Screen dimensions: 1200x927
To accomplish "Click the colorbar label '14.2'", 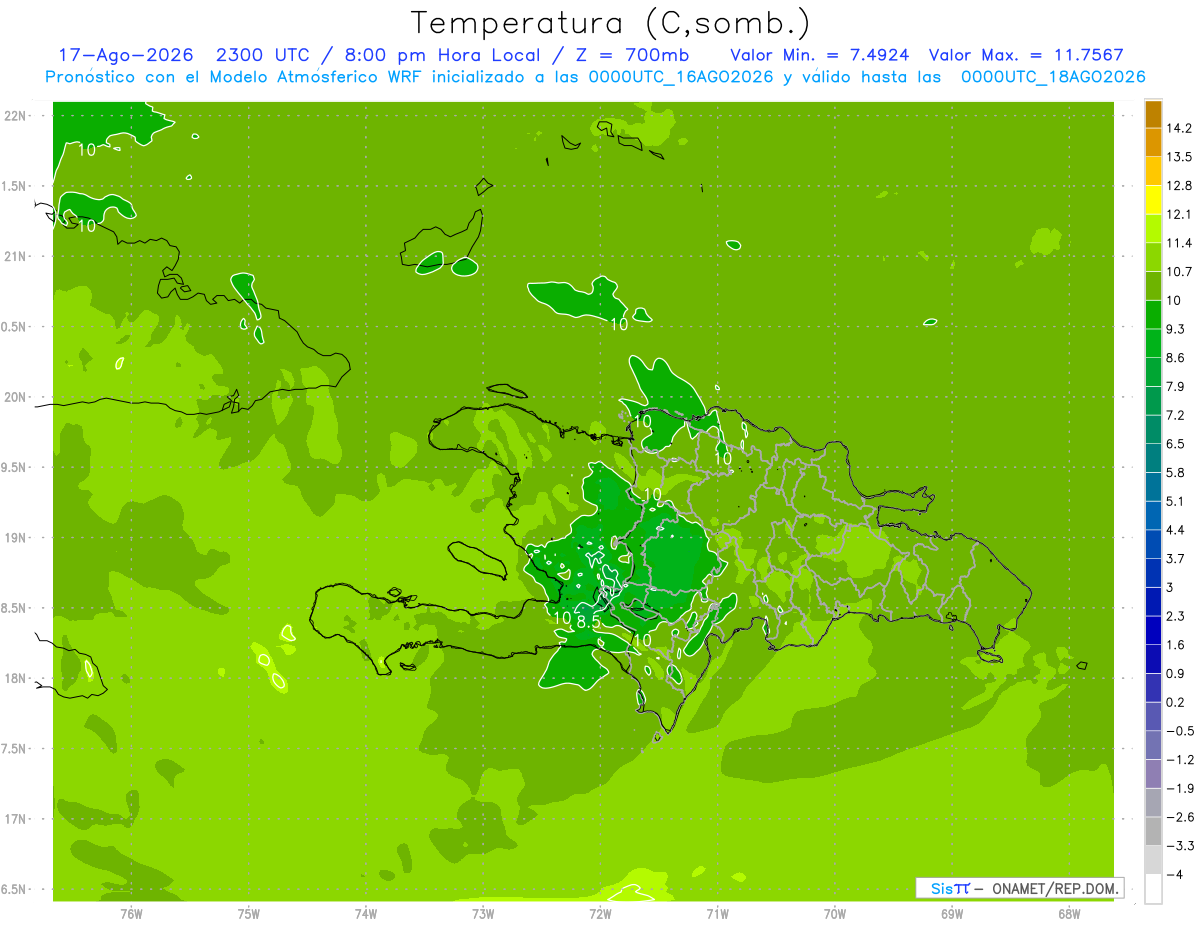I will tap(1181, 128).
